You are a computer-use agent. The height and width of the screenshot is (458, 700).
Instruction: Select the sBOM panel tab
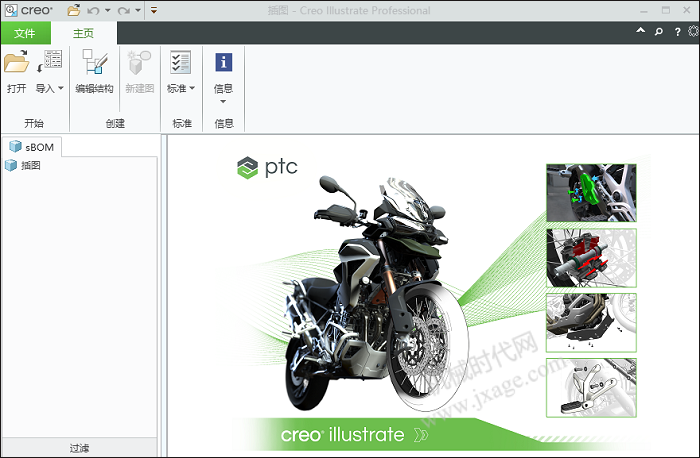pos(32,147)
